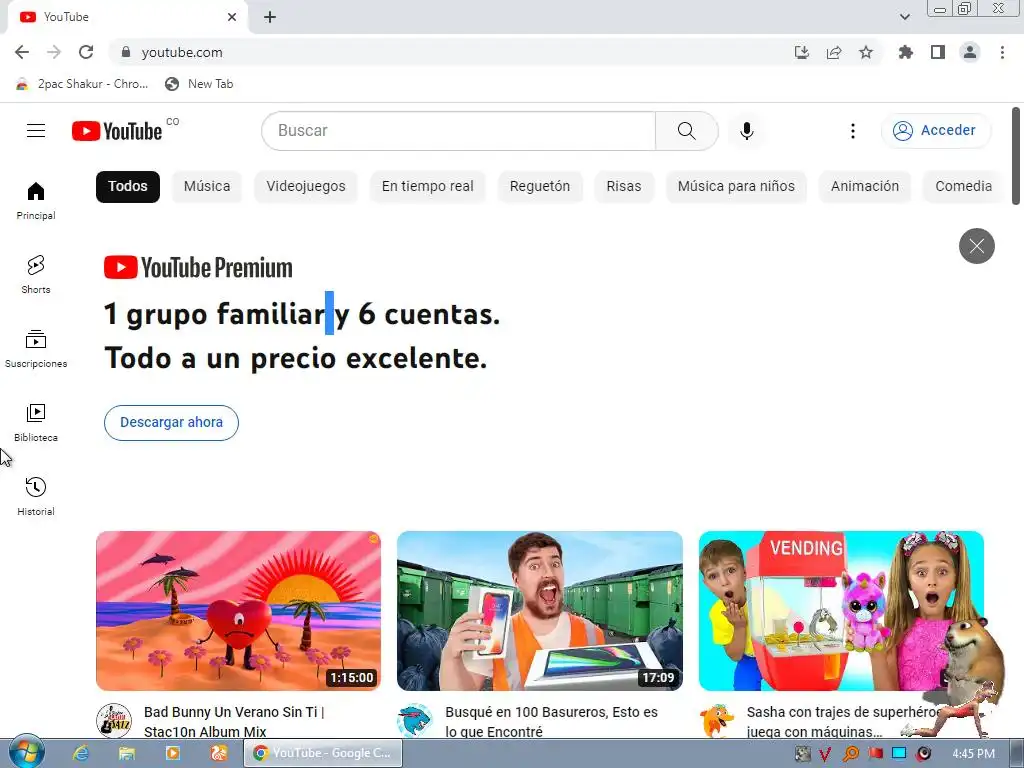Click the install app icon in address bar

801,52
